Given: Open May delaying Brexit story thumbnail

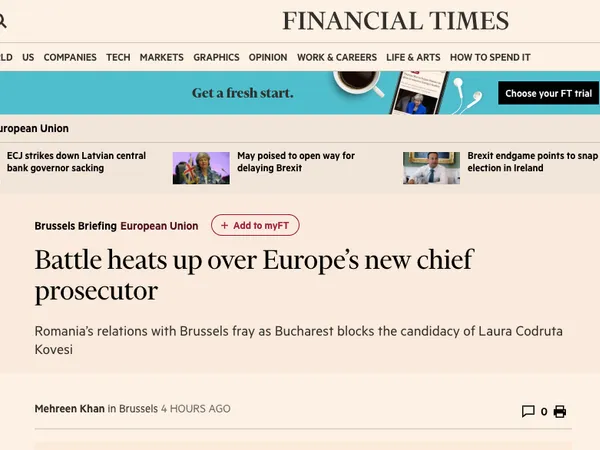Looking at the screenshot, I should [201, 168].
